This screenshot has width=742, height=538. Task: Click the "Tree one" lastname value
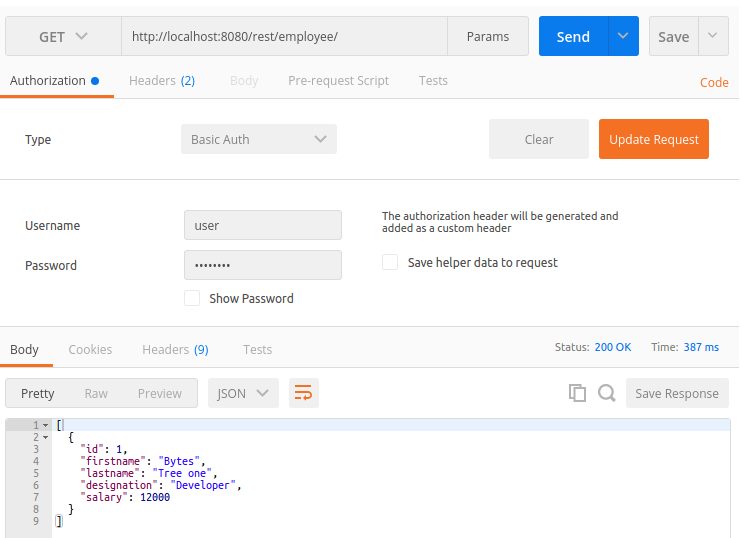tap(182, 473)
